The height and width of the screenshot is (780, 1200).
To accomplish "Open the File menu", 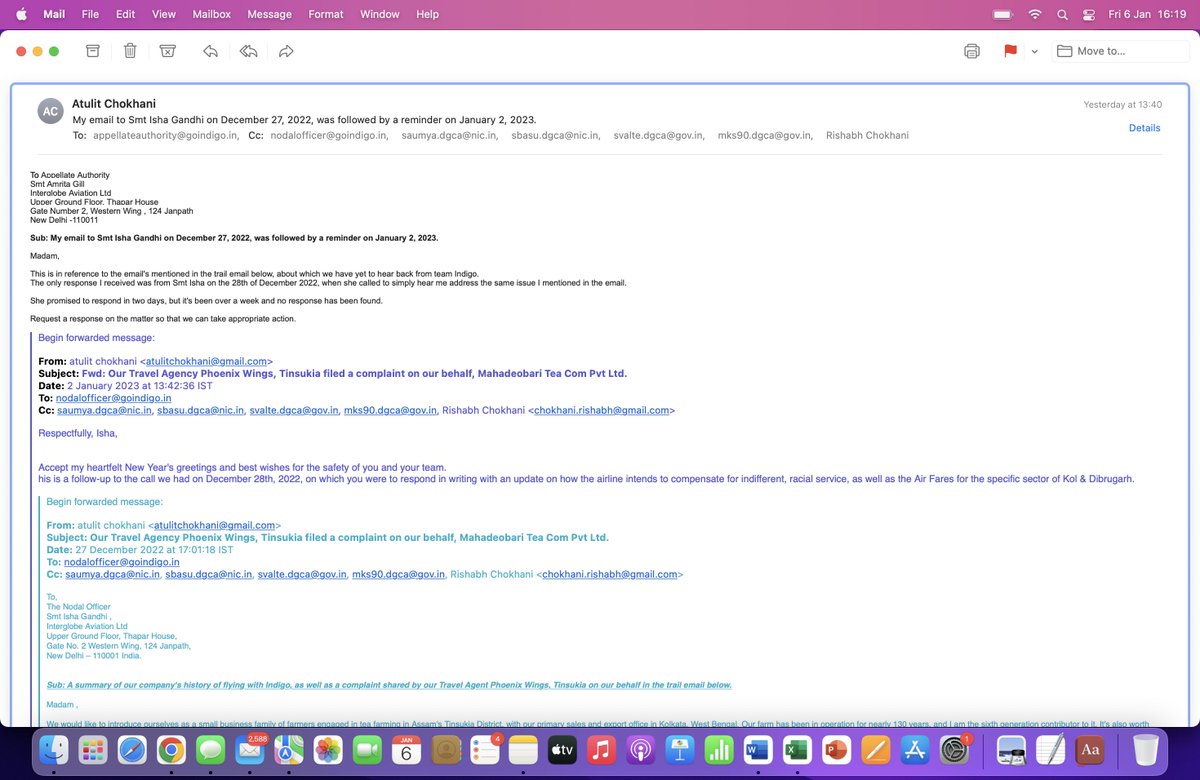I will [x=90, y=14].
